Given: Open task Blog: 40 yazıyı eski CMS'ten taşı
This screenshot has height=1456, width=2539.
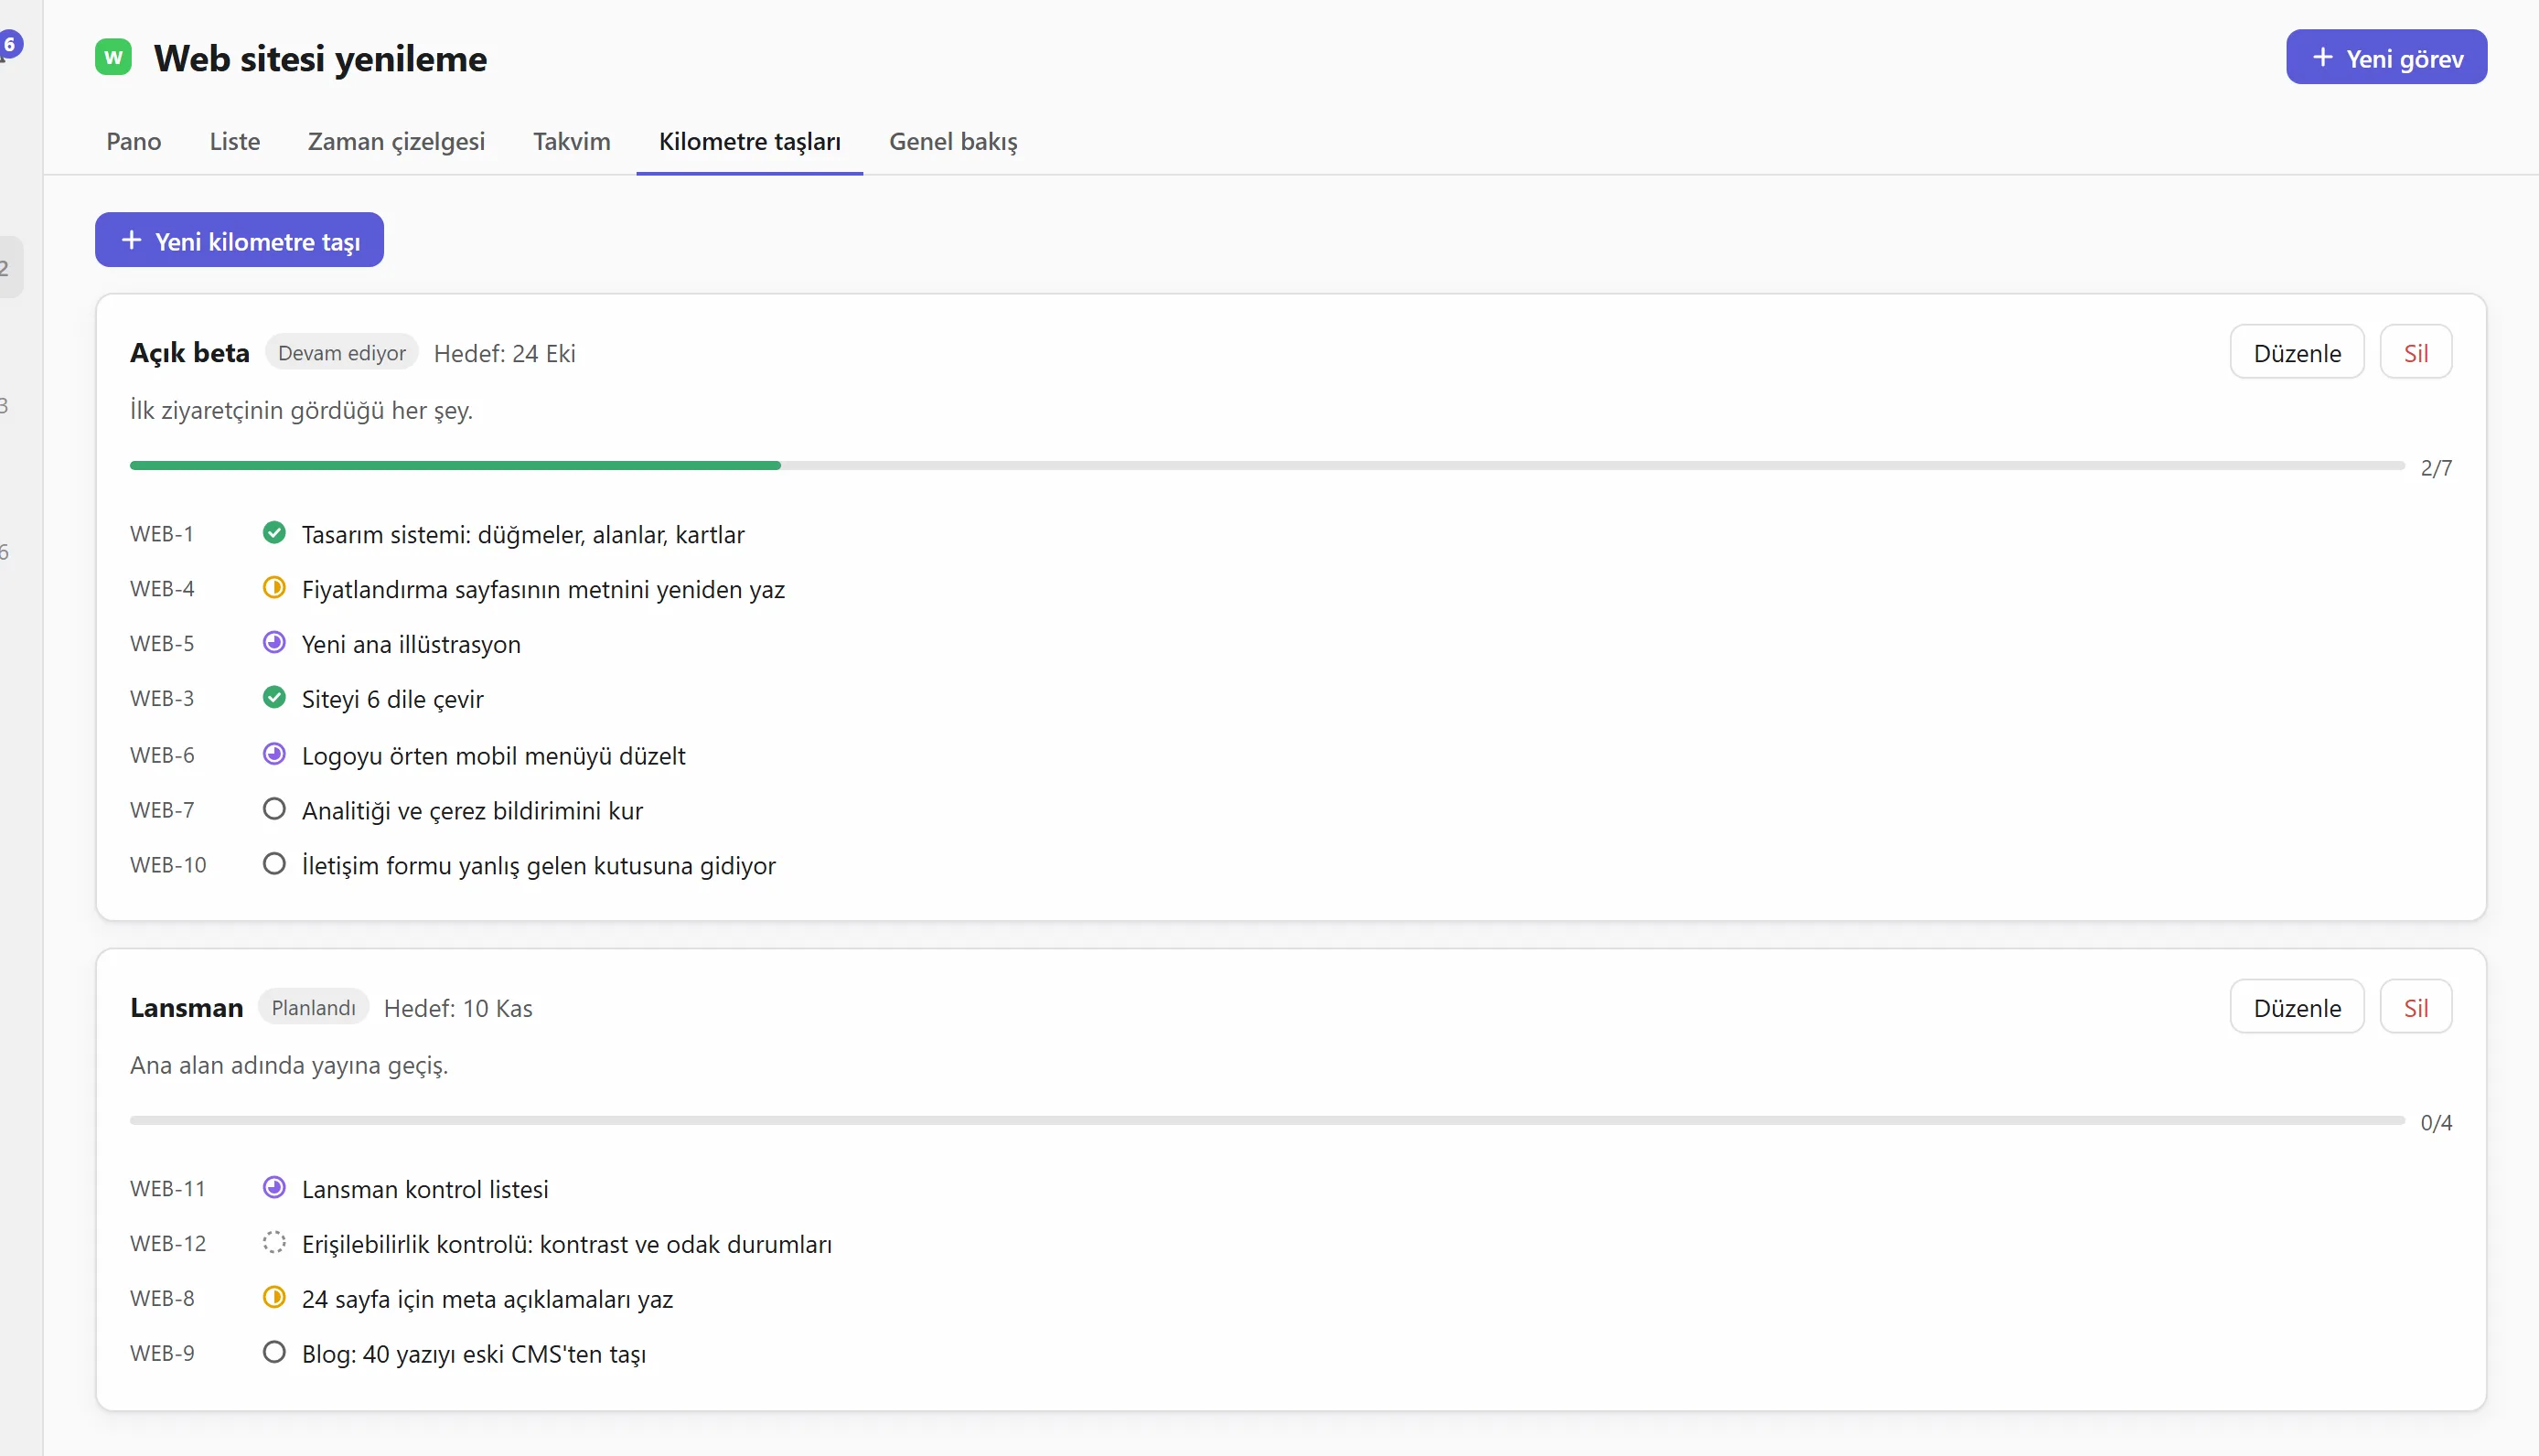Looking at the screenshot, I should (x=474, y=1355).
